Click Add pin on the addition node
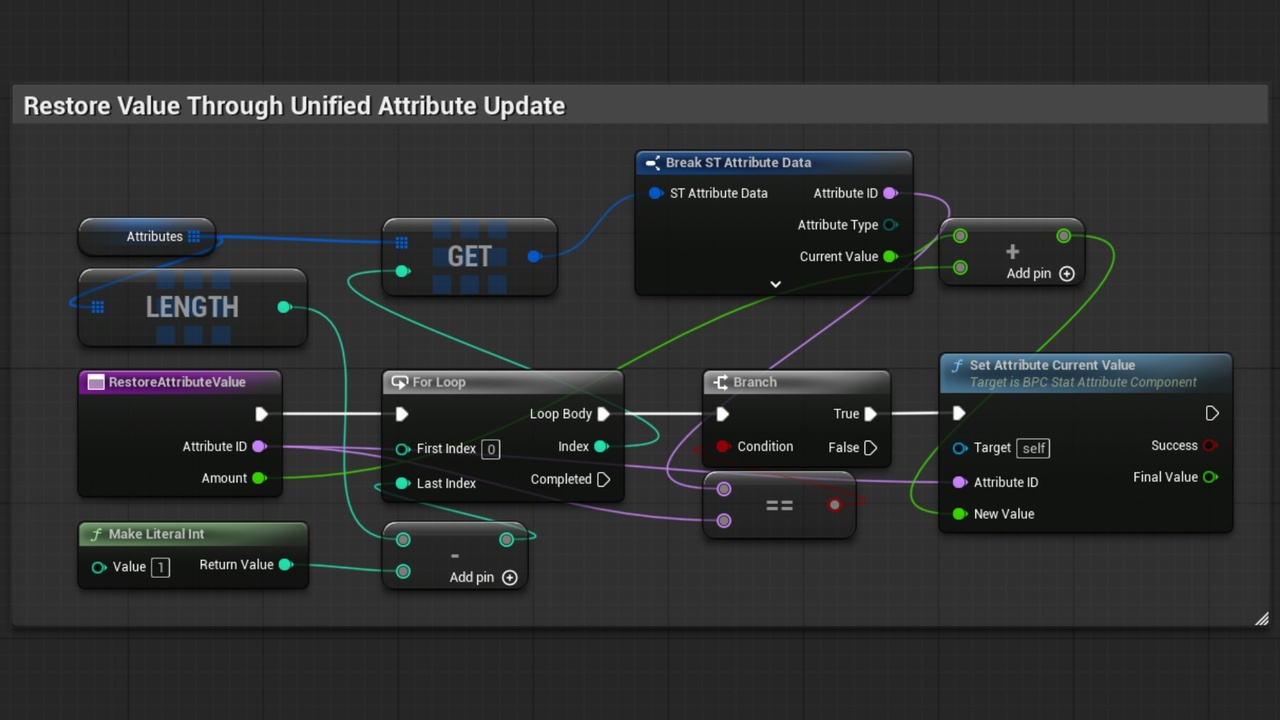Image resolution: width=1280 pixels, height=720 pixels. [1041, 273]
